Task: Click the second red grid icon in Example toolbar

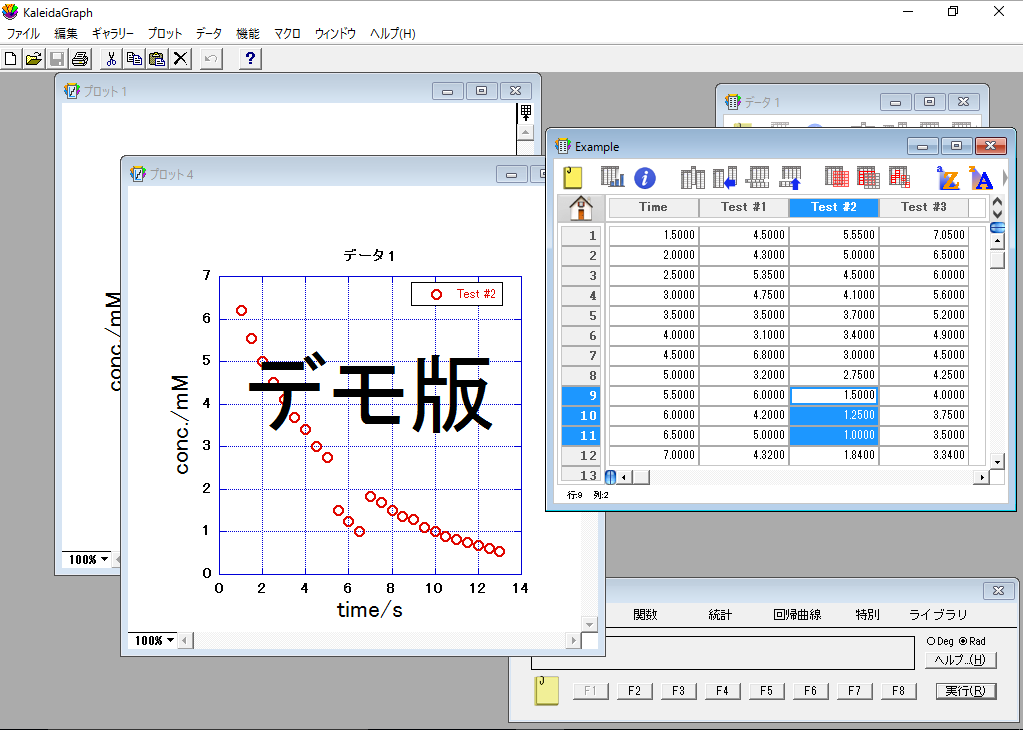Action: pos(868,177)
